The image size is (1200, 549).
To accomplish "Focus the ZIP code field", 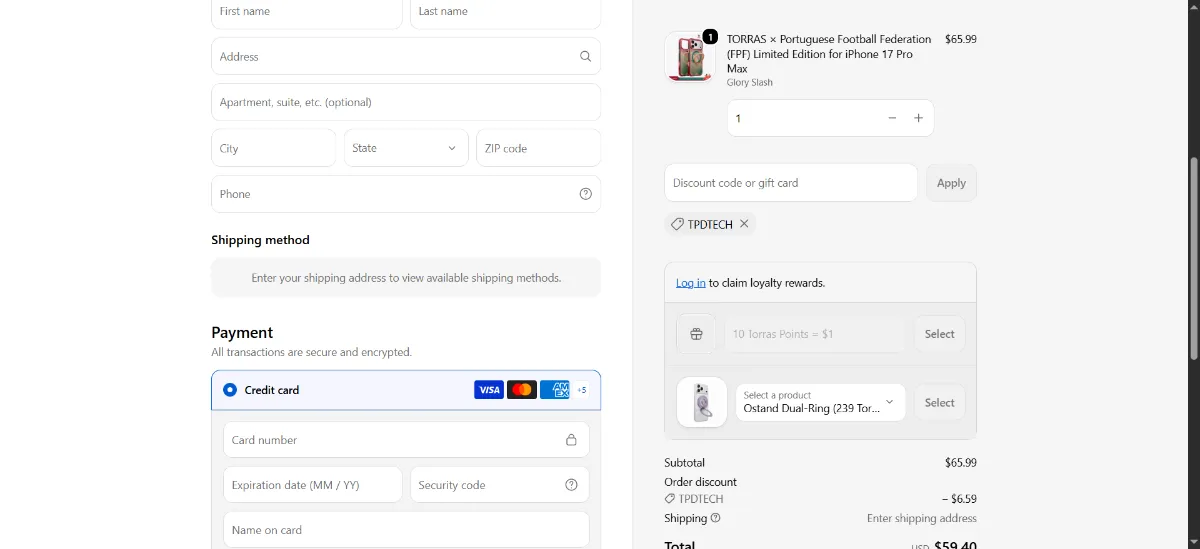I will pyautogui.click(x=538, y=148).
